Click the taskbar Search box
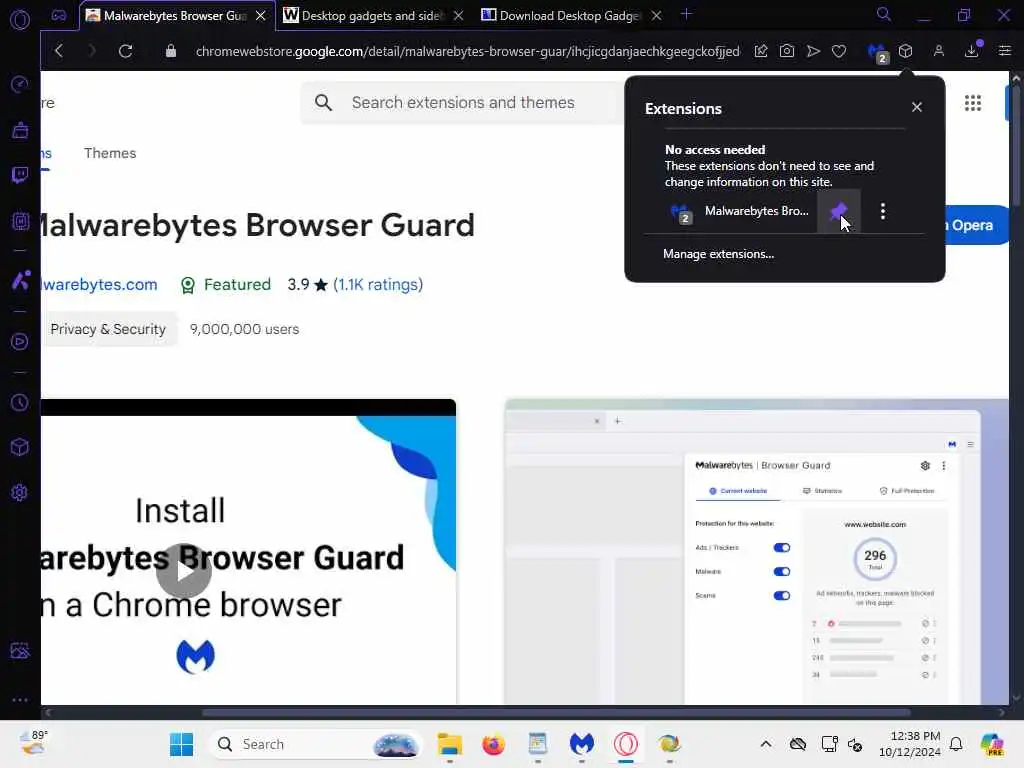Image resolution: width=1024 pixels, height=768 pixels. click(315, 744)
